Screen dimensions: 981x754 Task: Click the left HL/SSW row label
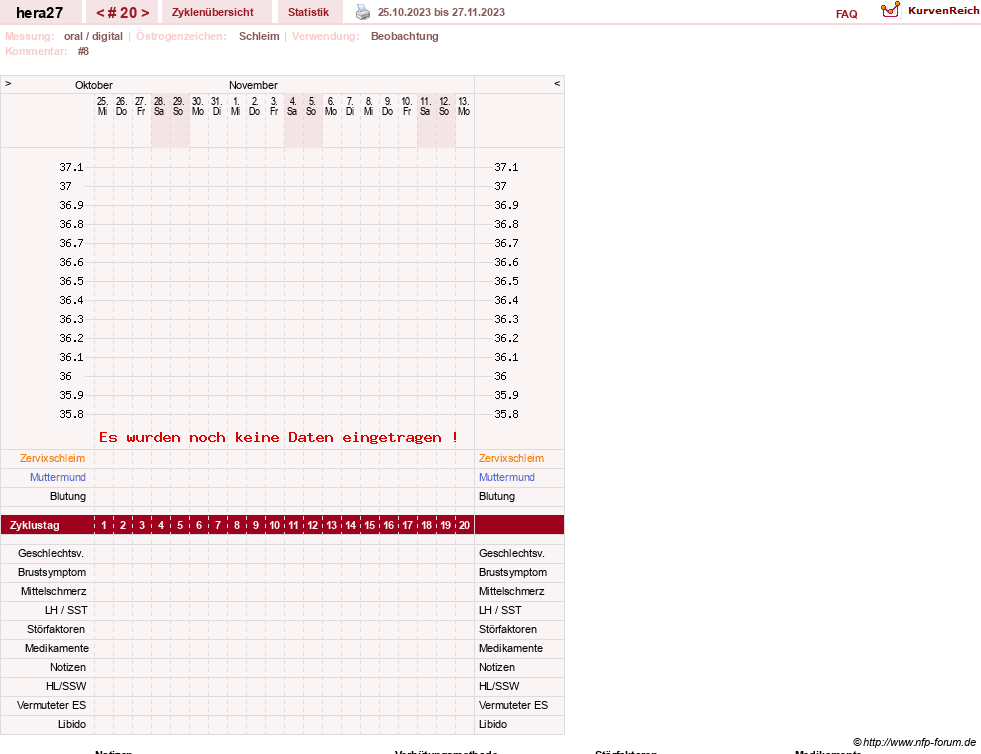click(x=66, y=686)
